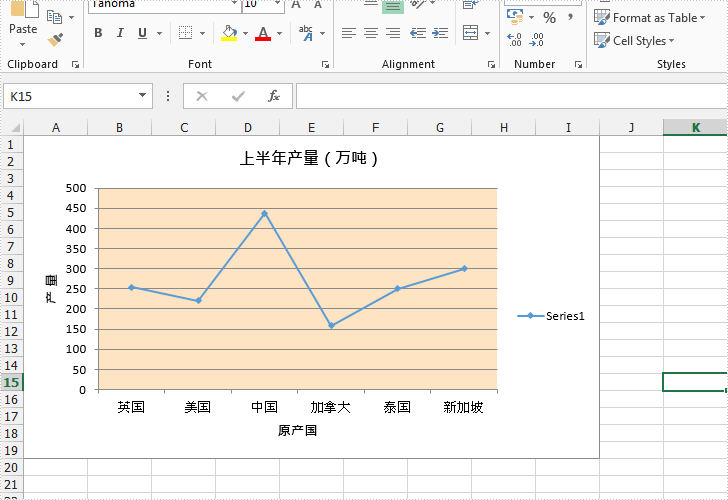Click the 新加坡 category axis label
Screen dimensions: 728x500
(463, 407)
